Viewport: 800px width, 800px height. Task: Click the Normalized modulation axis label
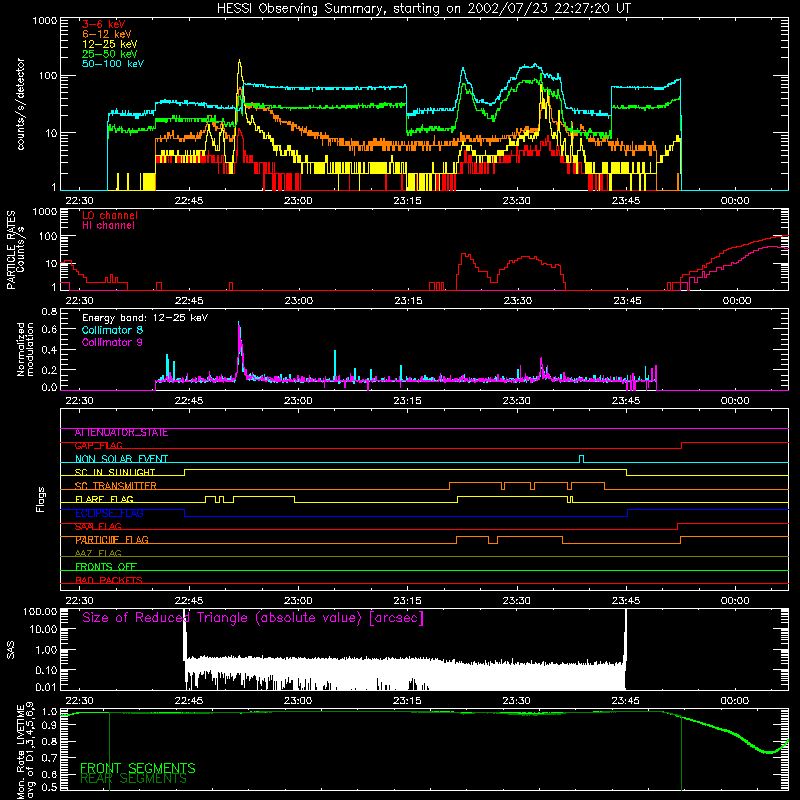[x=26, y=349]
